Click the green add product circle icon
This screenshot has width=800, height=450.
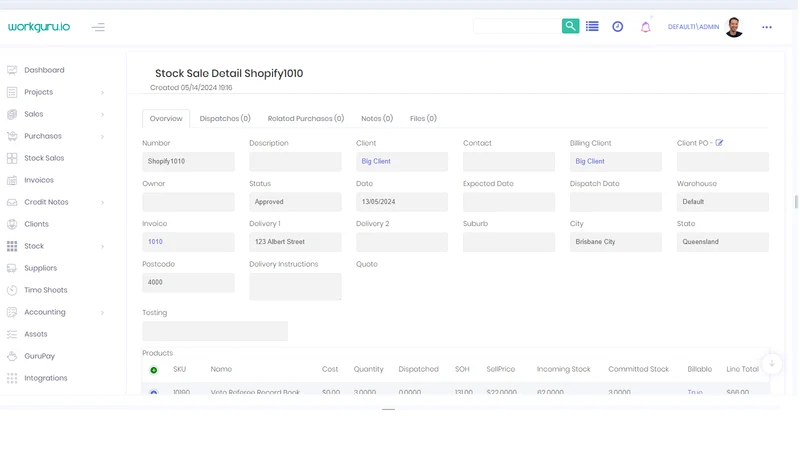pos(154,370)
